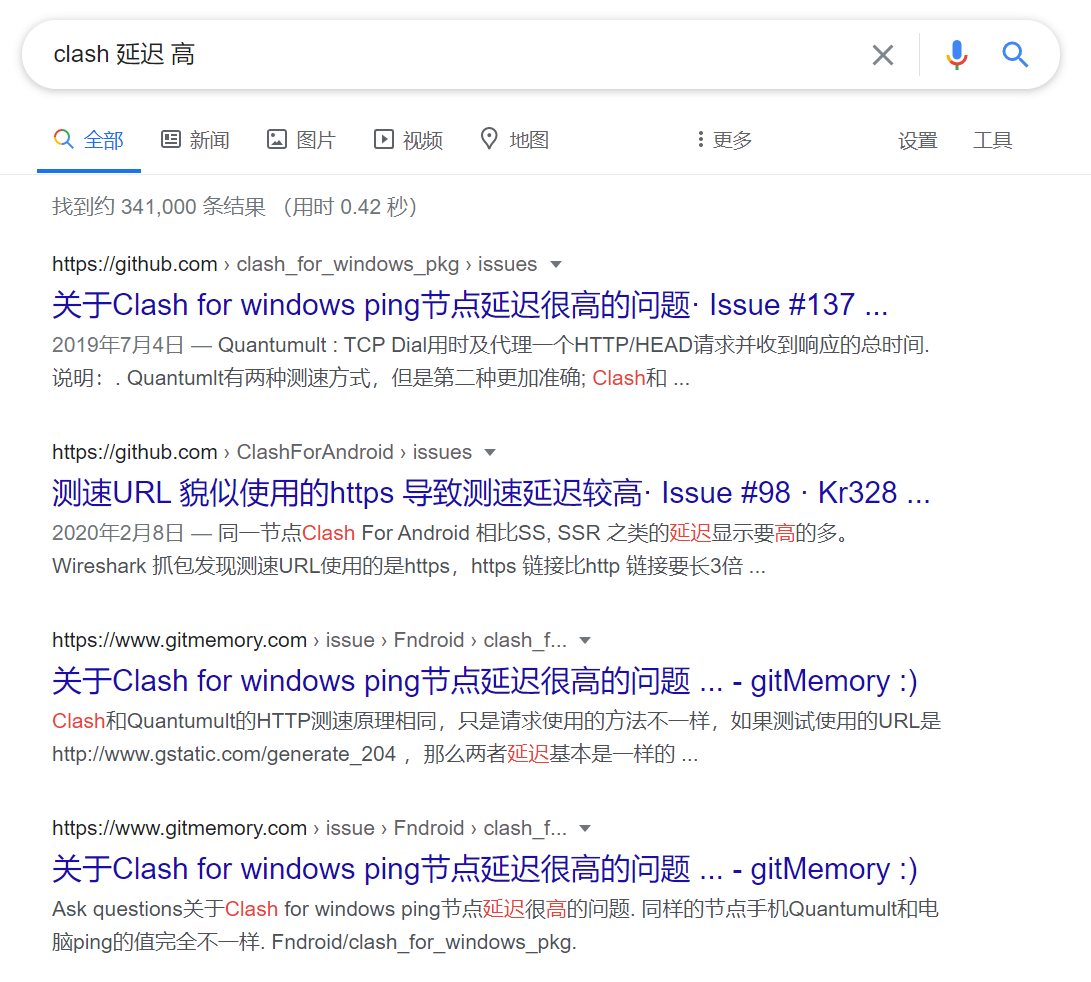The image size is (1091, 982).
Task: Clear the search query with the X icon
Action: [x=883, y=55]
